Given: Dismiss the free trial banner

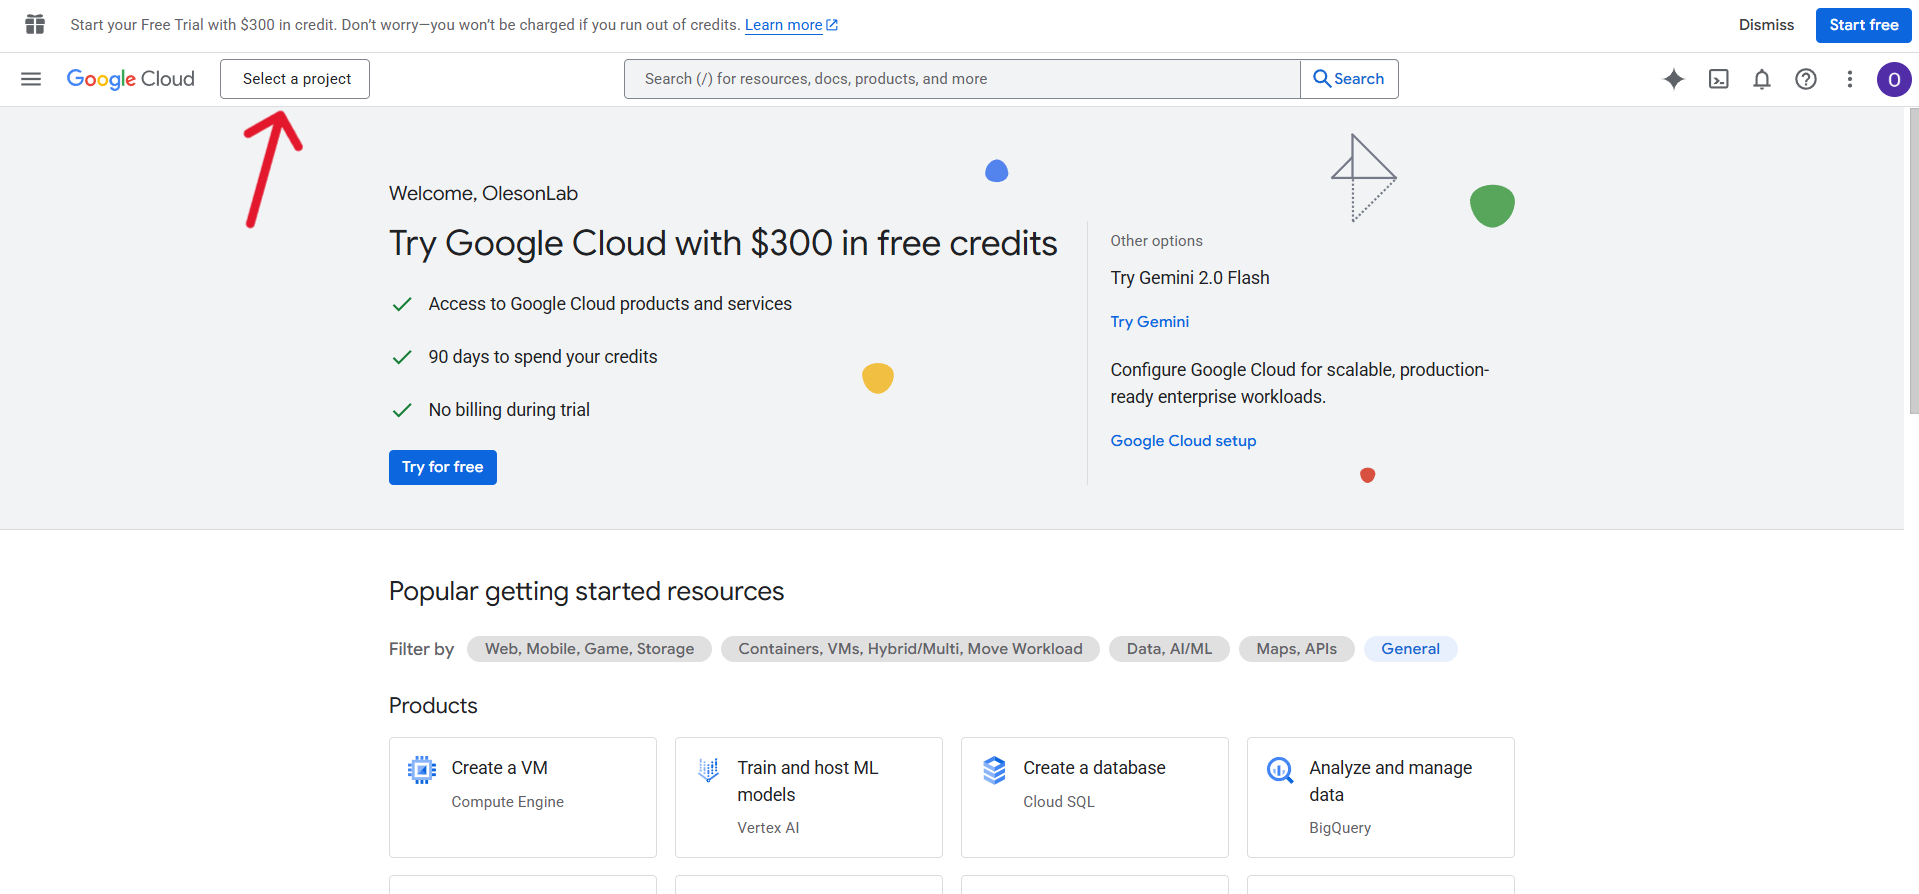Looking at the screenshot, I should click(x=1766, y=25).
